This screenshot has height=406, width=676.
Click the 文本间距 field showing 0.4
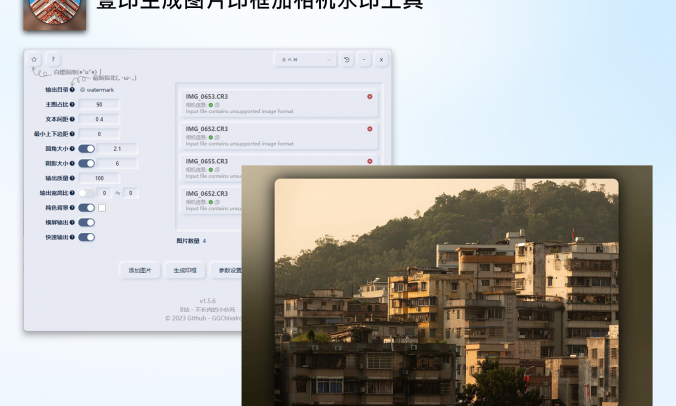[x=99, y=119]
